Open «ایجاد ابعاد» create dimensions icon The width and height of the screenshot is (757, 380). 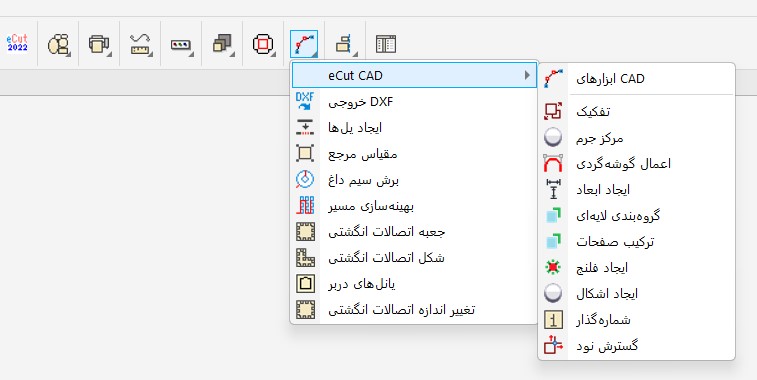[553, 189]
